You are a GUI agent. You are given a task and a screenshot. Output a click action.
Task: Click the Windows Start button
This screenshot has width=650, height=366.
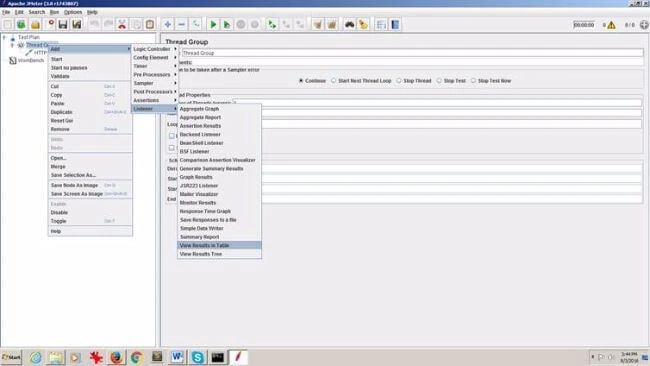[x=11, y=357]
